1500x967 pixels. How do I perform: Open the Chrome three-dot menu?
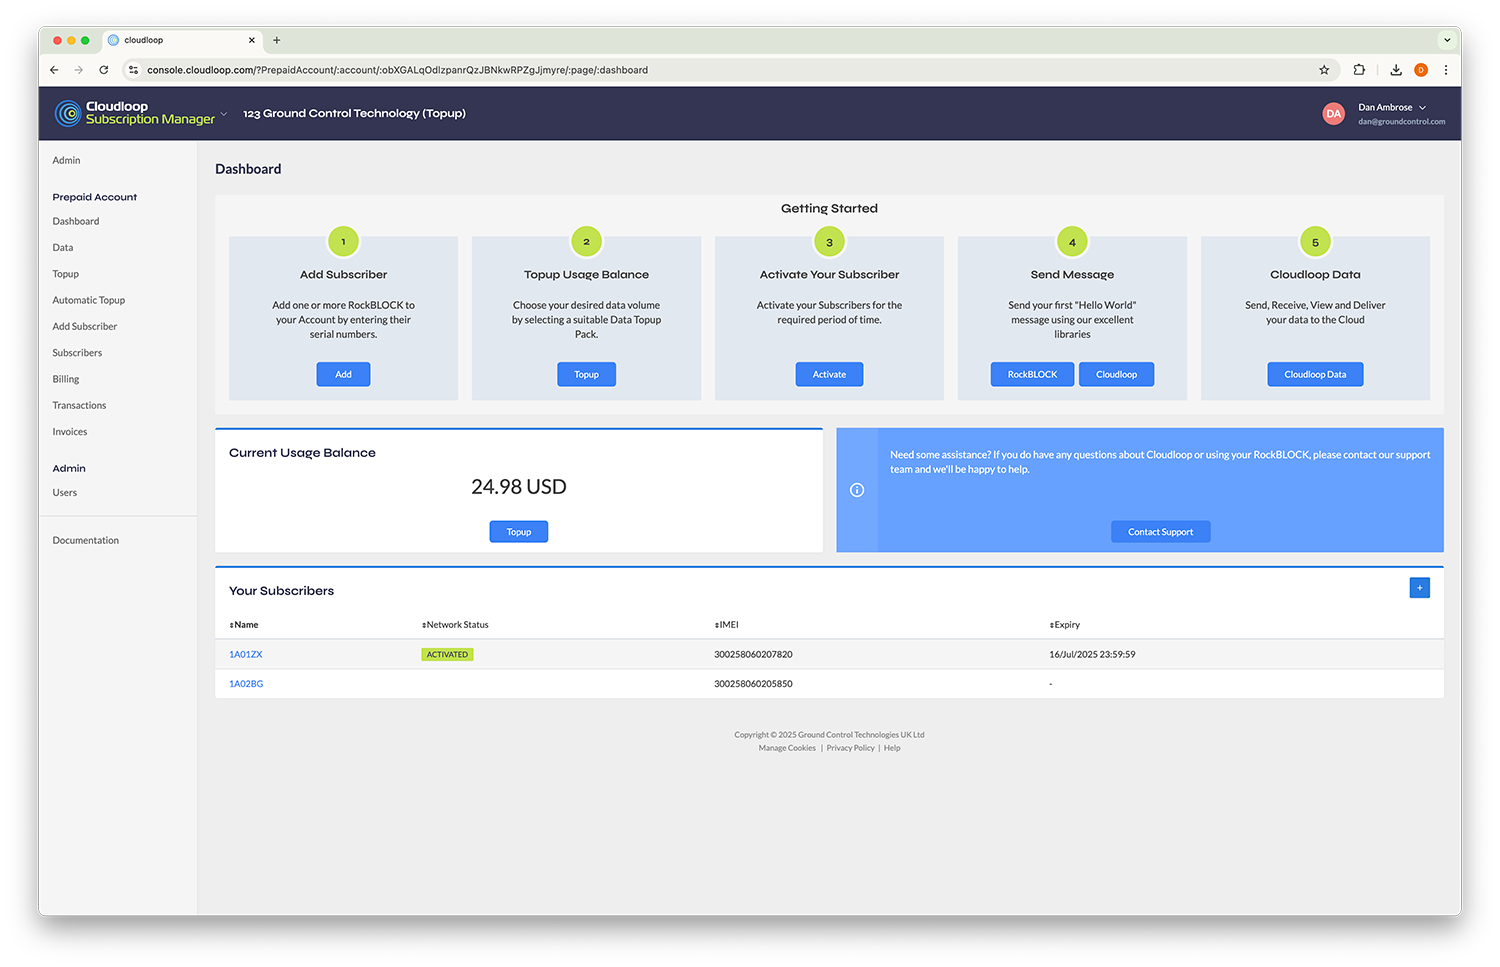(1446, 70)
